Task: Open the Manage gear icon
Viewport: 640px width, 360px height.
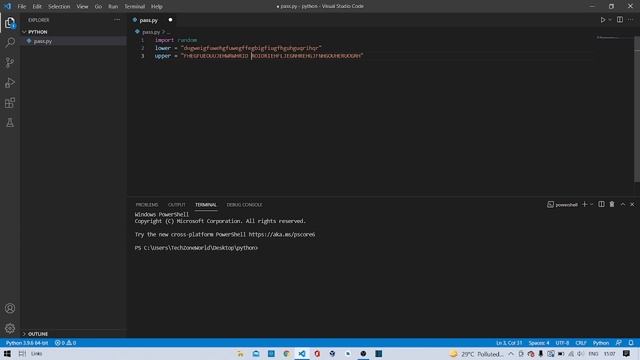Action: (10, 328)
